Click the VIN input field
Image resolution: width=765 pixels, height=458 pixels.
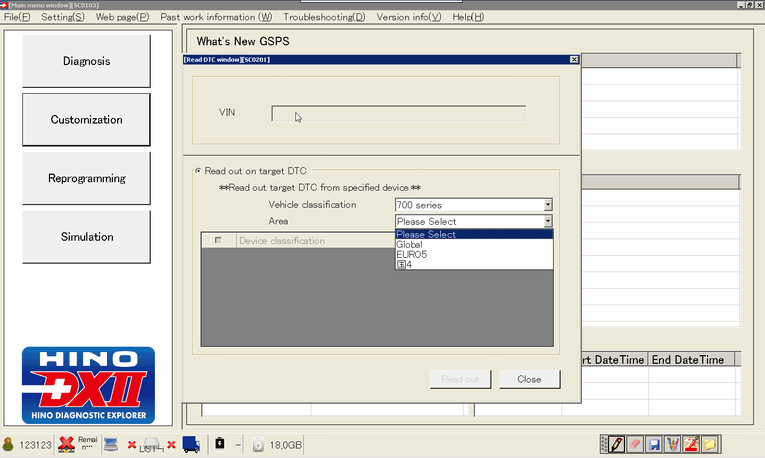pyautogui.click(x=398, y=113)
